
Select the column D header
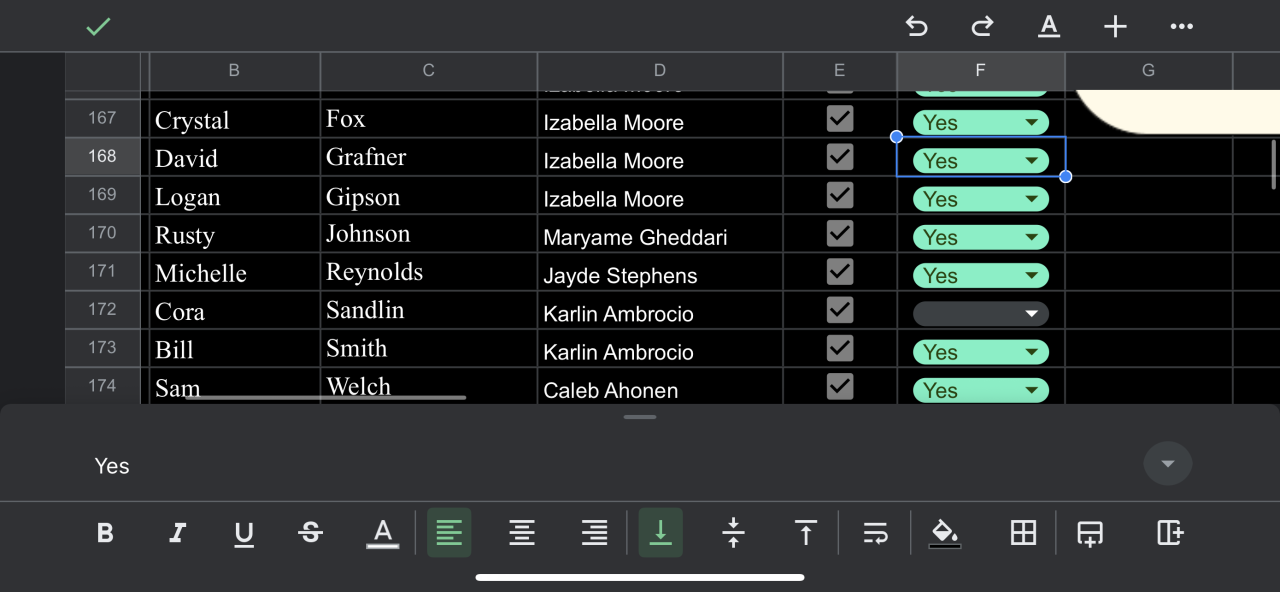[x=659, y=70]
